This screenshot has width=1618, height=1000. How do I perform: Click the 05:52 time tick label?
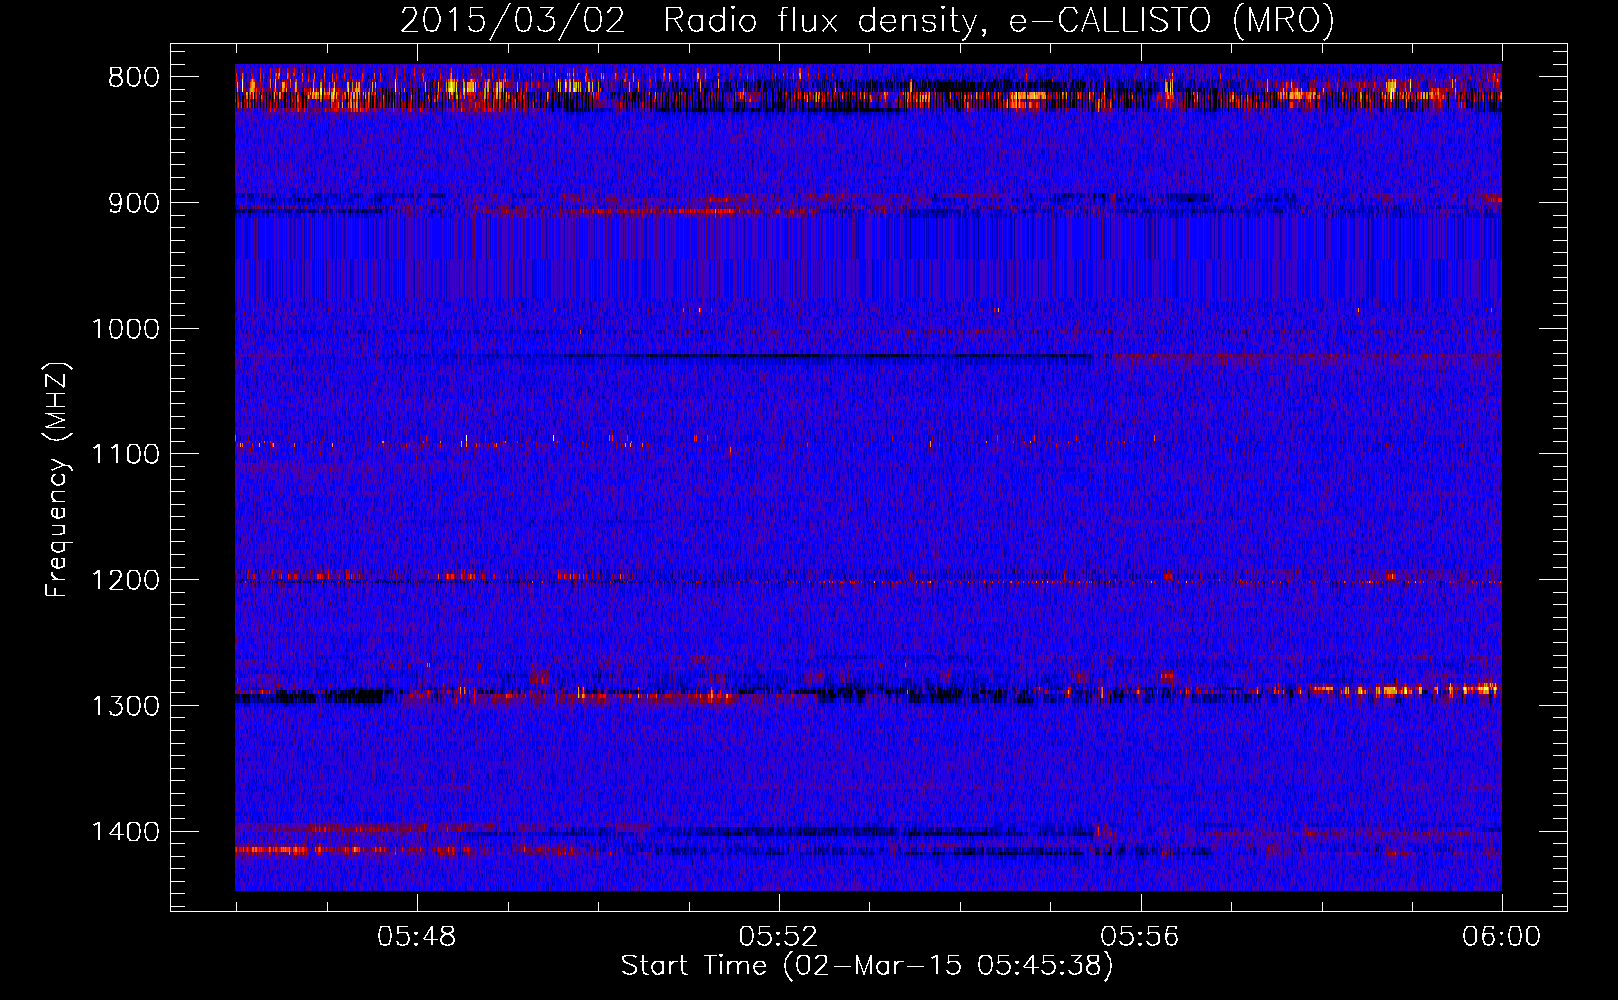coord(779,937)
